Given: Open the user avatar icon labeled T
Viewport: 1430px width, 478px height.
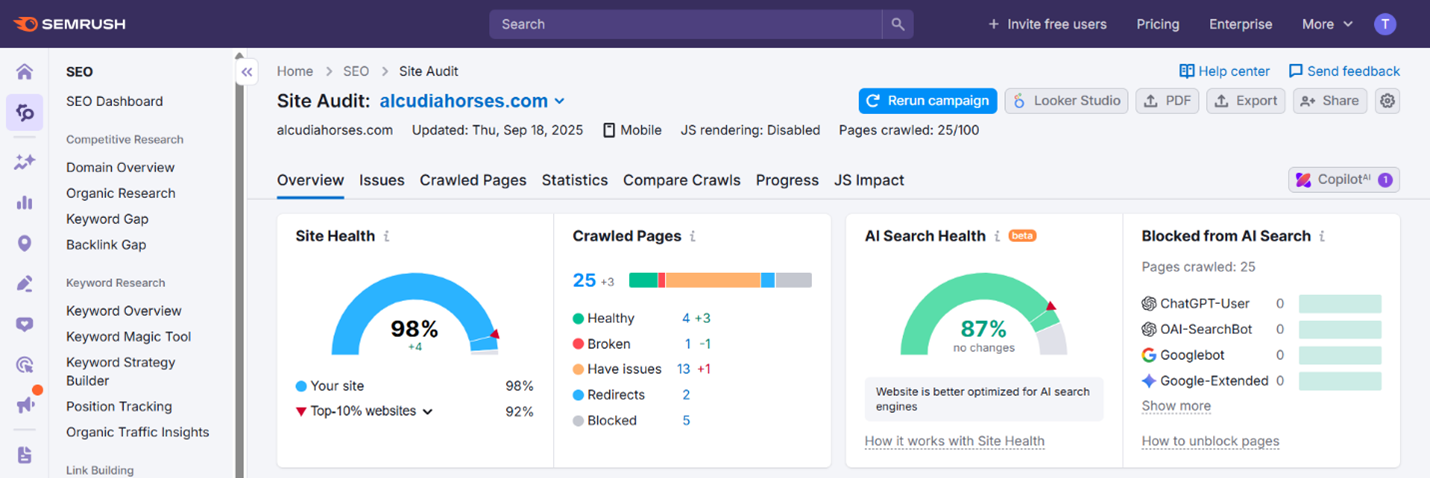Looking at the screenshot, I should coord(1384,24).
